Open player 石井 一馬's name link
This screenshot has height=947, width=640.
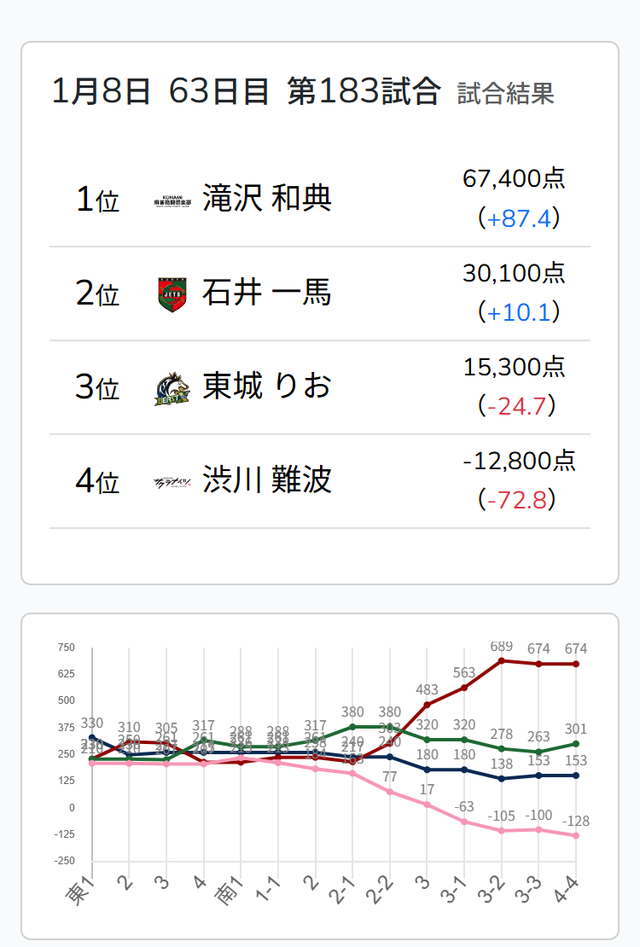point(266,293)
